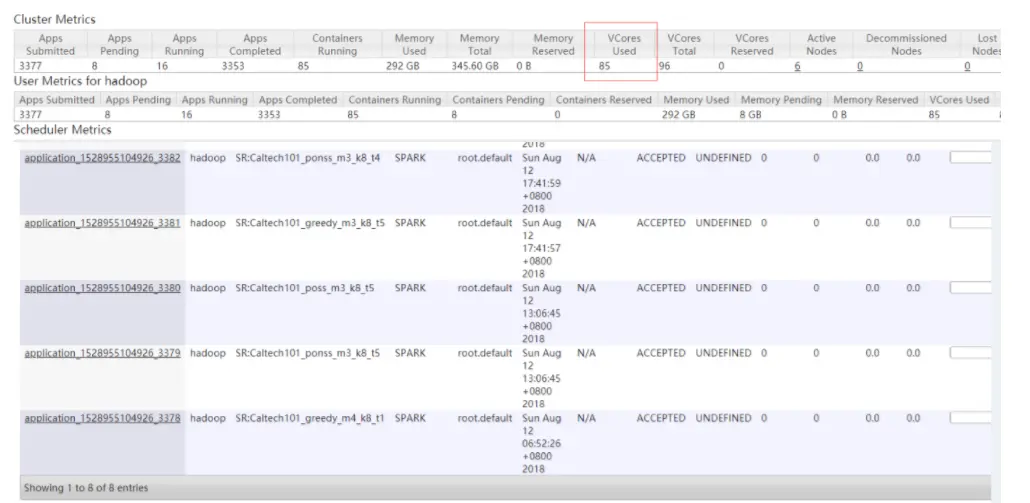Select the Cluster Metrics heading
The image size is (1030, 503).
point(55,20)
